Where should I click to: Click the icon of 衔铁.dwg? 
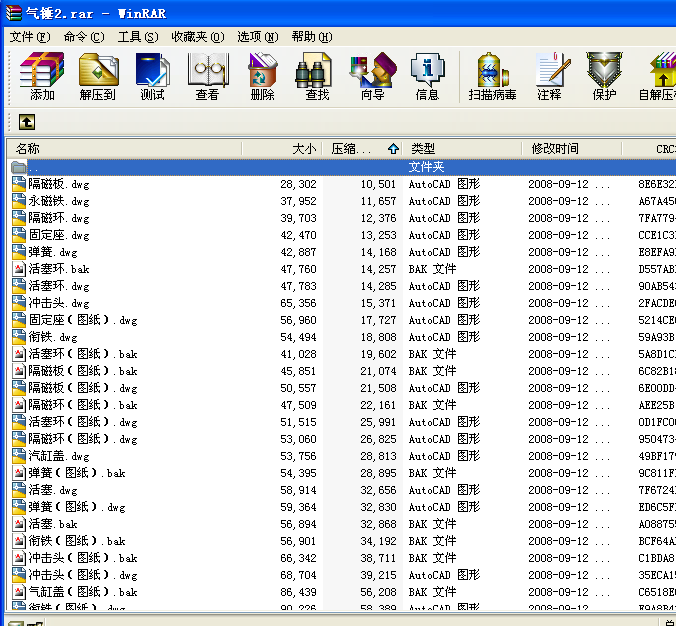click(x=19, y=337)
